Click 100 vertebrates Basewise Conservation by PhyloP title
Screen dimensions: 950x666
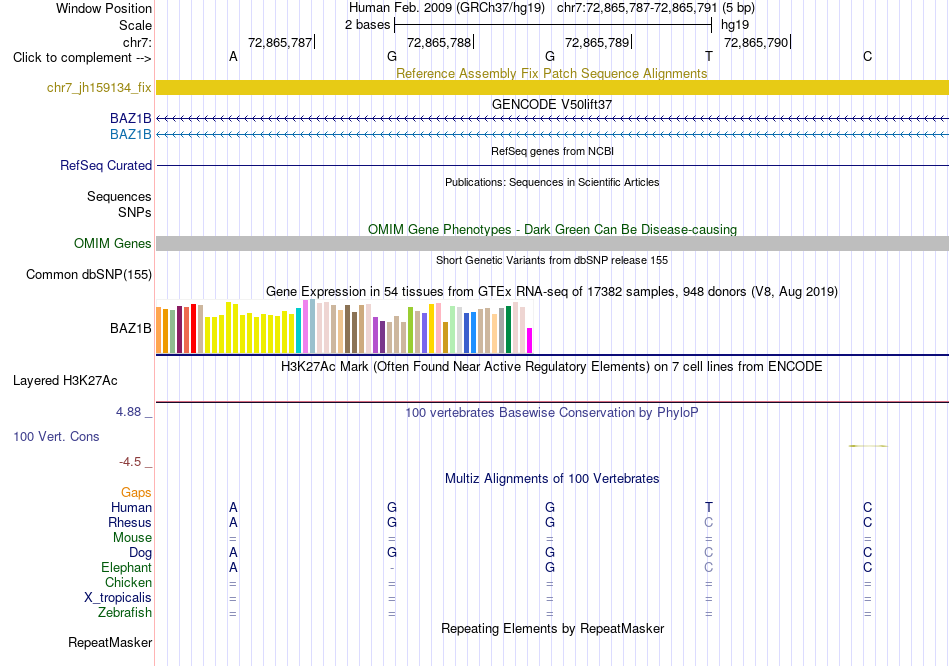(x=552, y=413)
